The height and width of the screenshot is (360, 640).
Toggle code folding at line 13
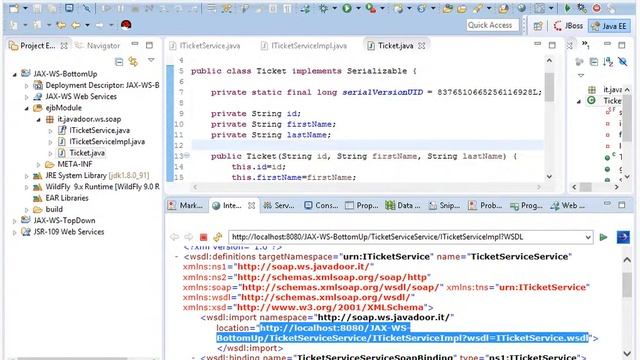point(187,156)
